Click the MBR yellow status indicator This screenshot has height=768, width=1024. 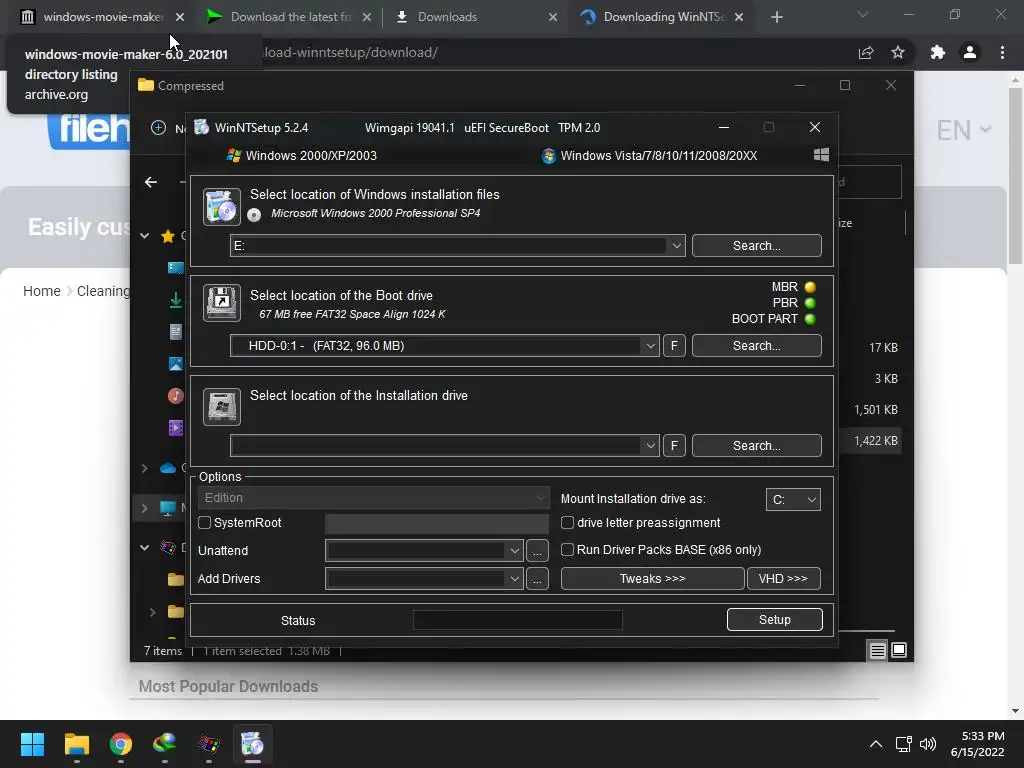(x=810, y=287)
